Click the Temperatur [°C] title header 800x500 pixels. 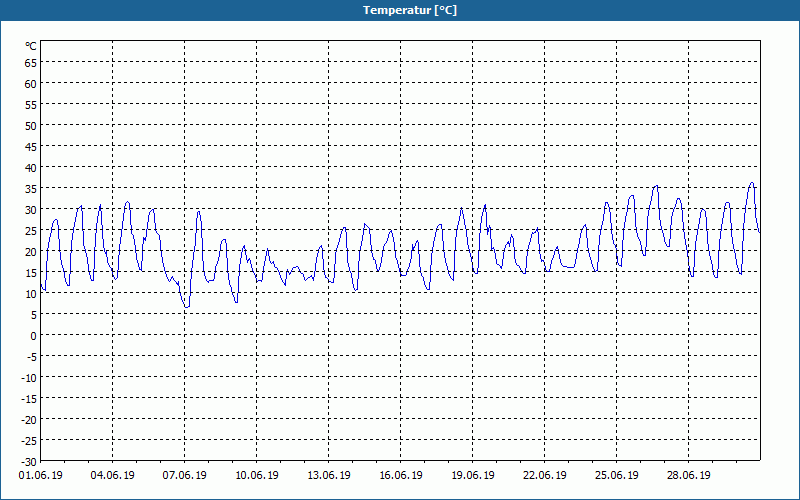coord(410,10)
